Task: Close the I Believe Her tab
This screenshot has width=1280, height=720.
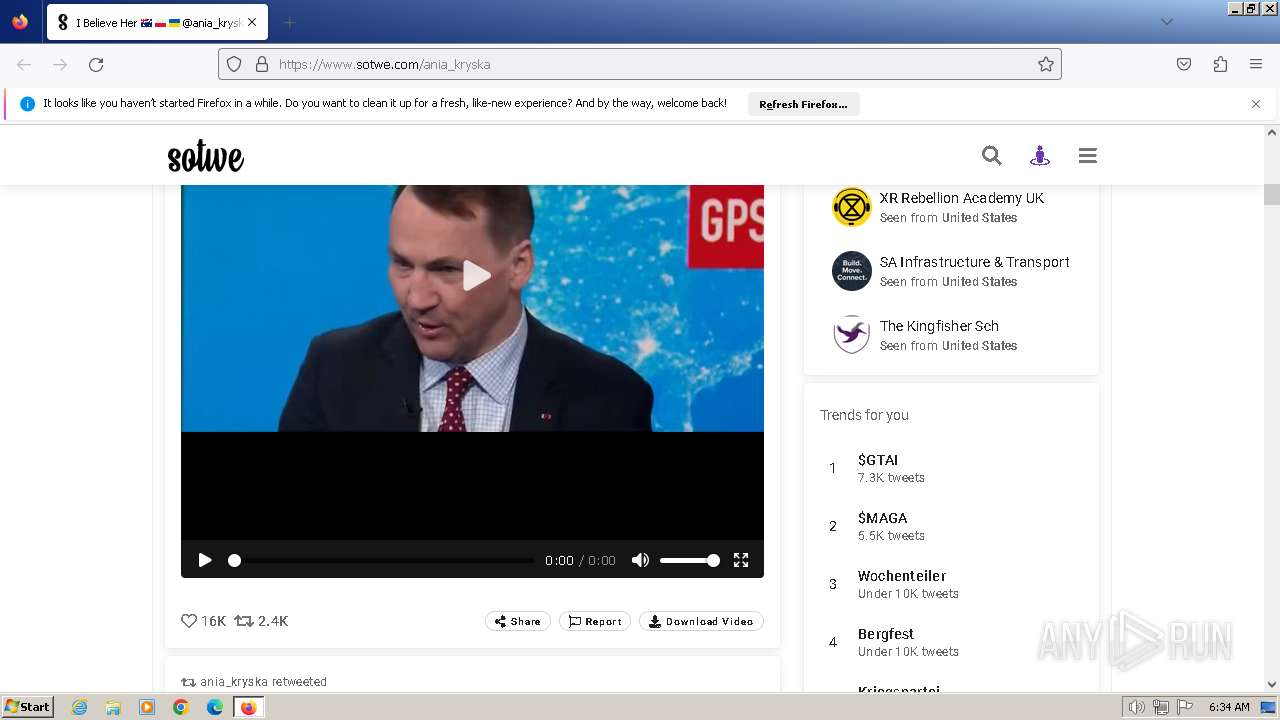Action: [x=252, y=22]
